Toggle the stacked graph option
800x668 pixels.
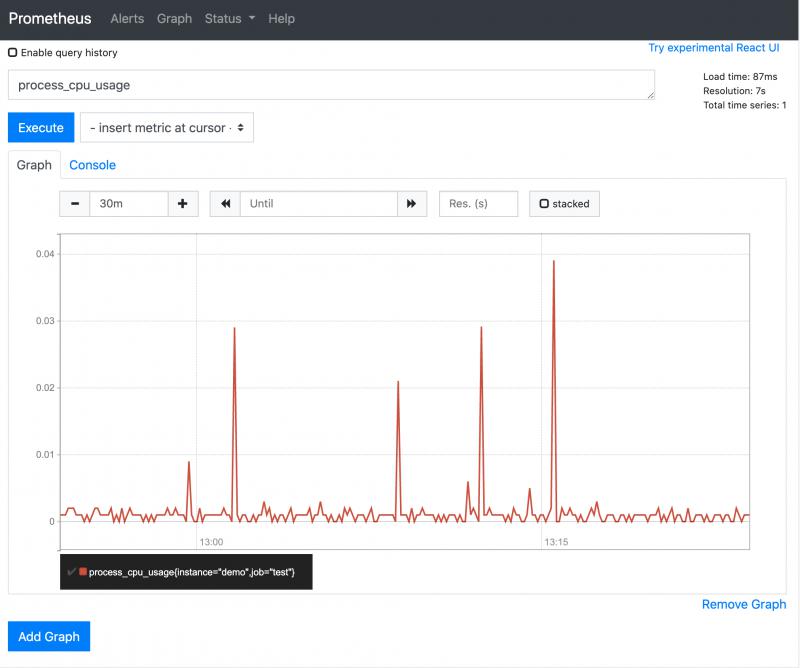(x=564, y=204)
